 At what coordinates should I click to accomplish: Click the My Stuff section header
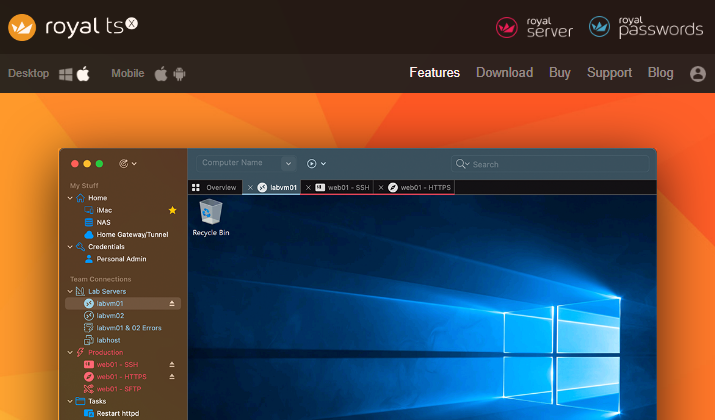click(x=84, y=186)
